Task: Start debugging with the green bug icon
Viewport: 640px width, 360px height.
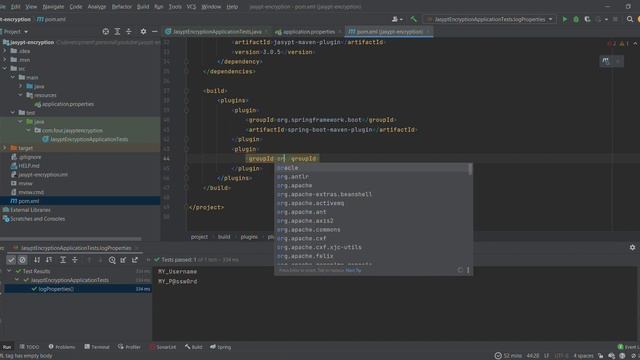Action: tap(576, 19)
